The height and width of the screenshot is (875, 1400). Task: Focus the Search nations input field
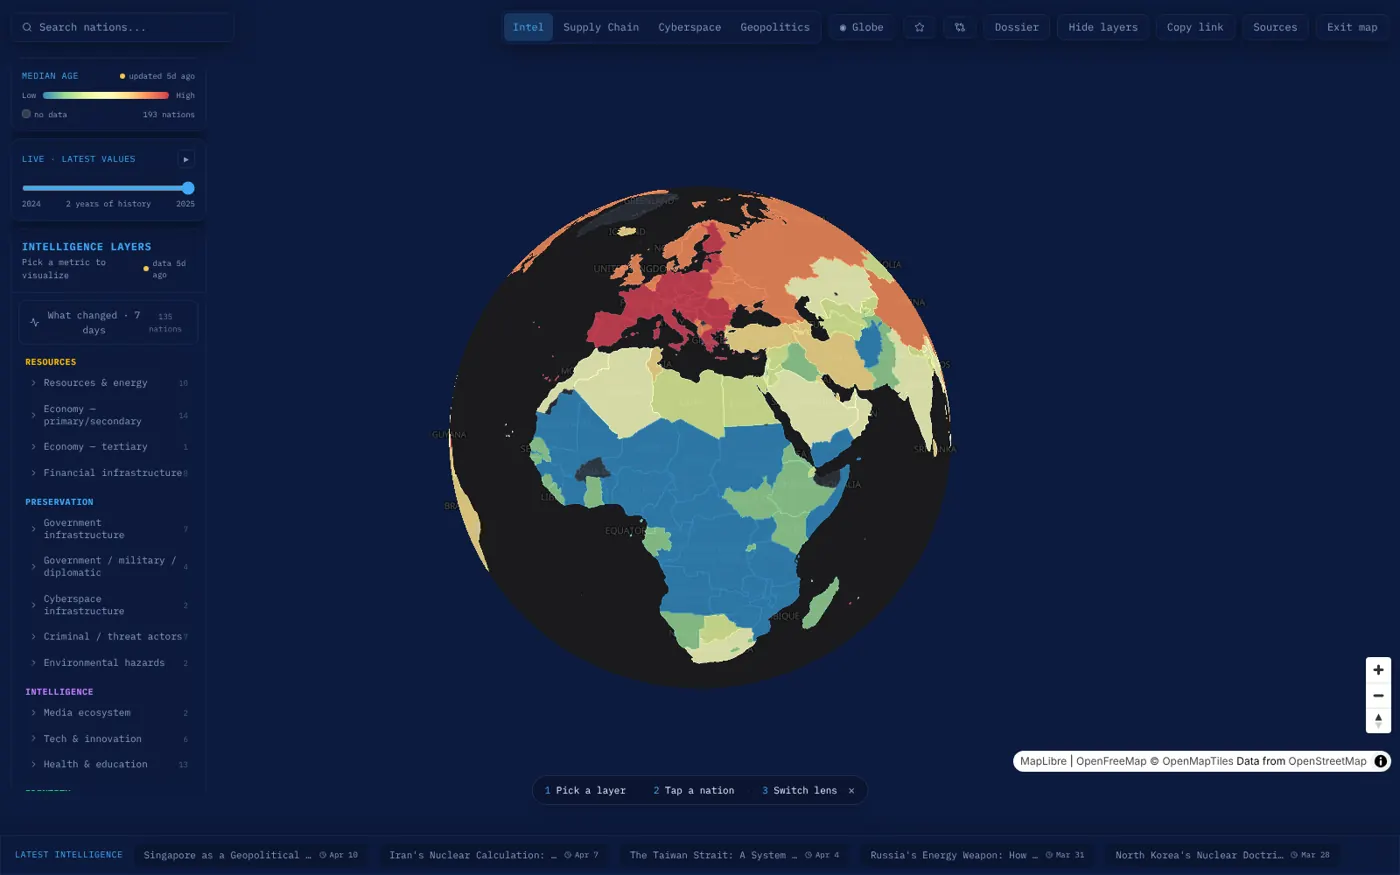click(123, 27)
